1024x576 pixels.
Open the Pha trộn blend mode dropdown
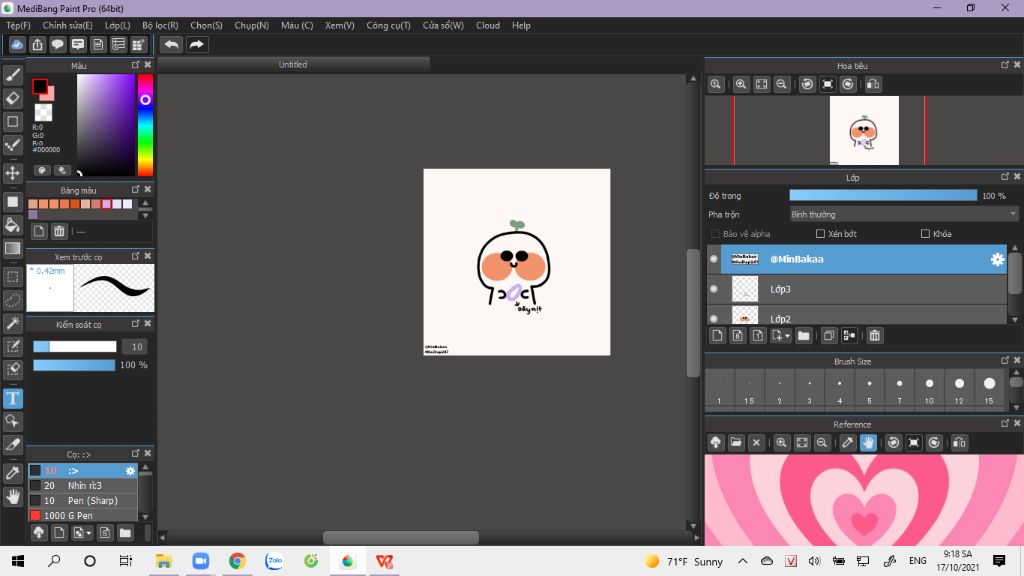point(904,214)
